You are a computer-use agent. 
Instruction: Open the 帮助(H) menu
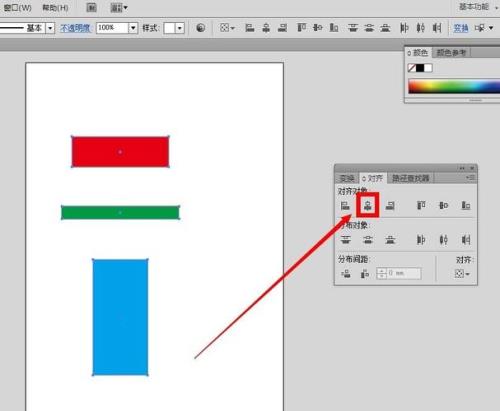pos(55,7)
